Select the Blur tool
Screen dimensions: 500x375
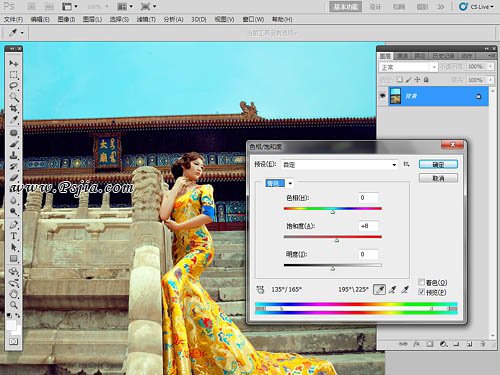coord(14,201)
